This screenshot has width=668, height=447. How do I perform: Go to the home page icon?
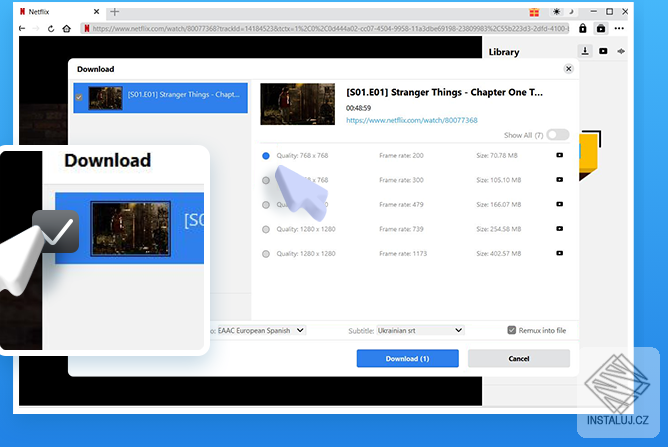point(66,29)
